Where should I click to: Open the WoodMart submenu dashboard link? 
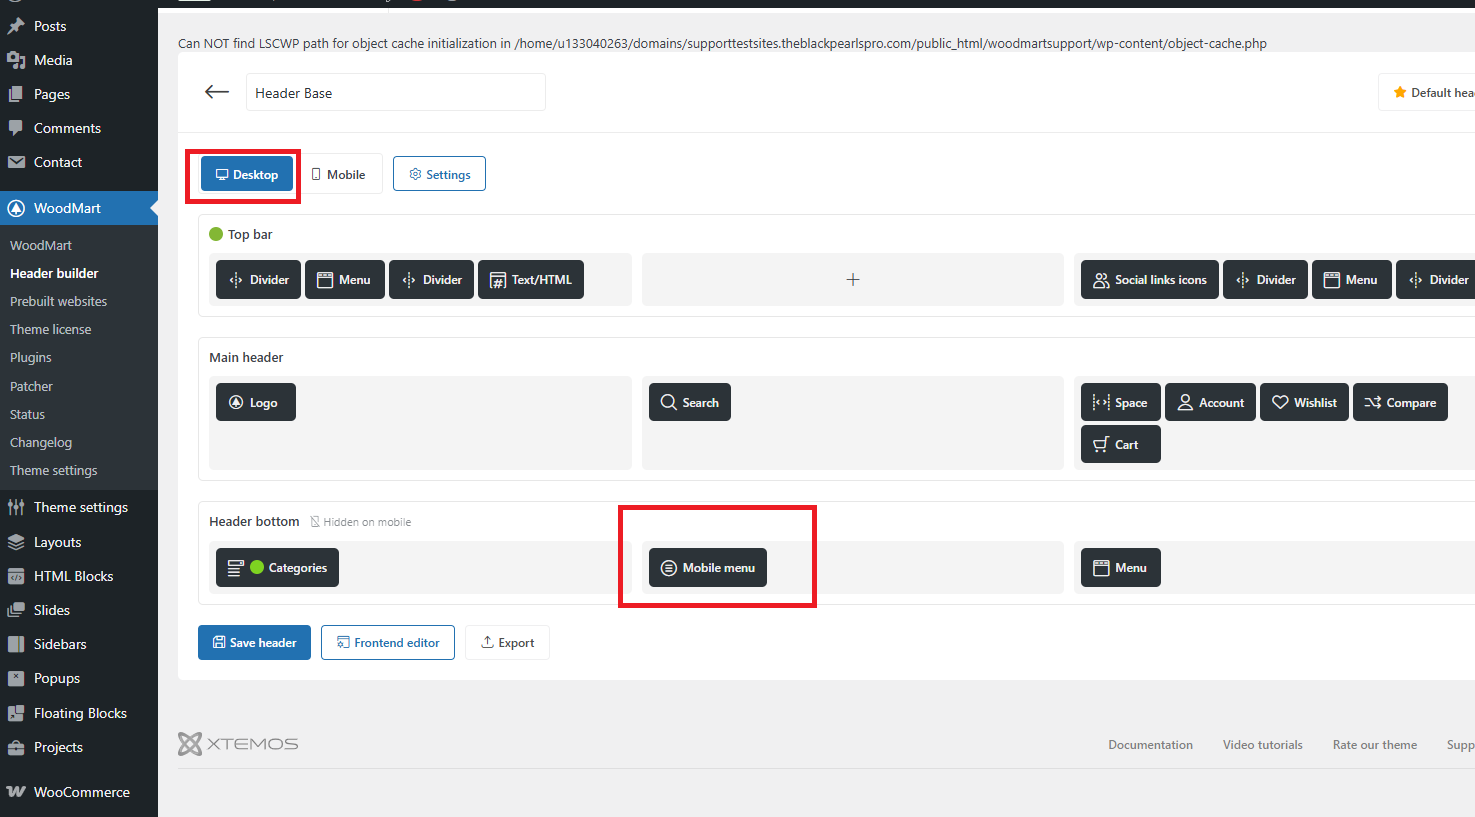click(x=41, y=245)
